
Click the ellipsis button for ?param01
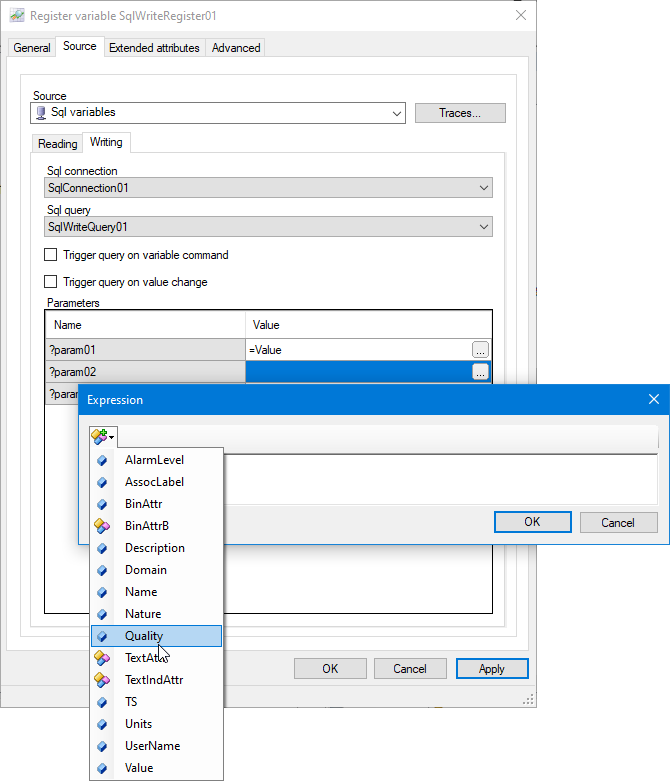click(480, 350)
